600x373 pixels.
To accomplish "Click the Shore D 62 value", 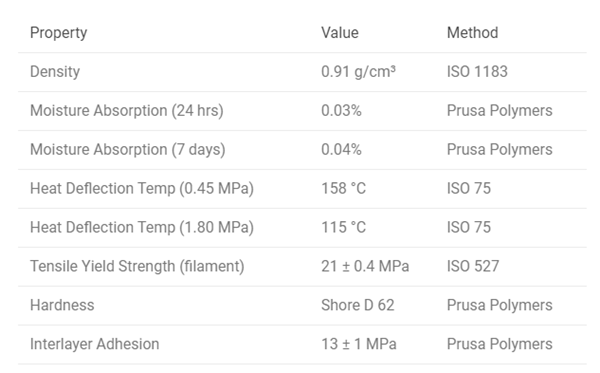I will pos(358,305).
